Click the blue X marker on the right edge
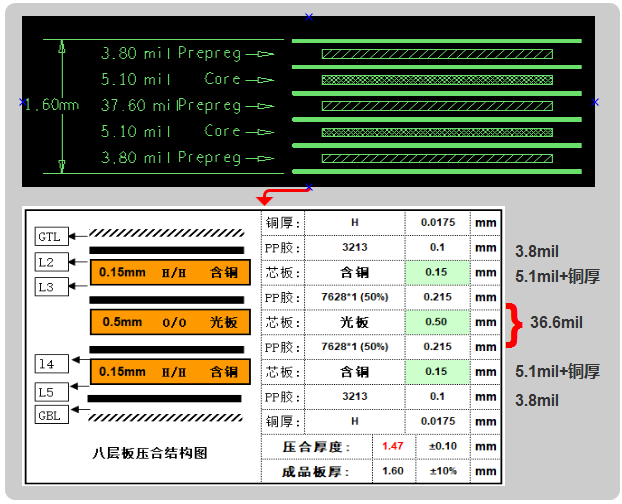622x504 pixels. pos(596,102)
